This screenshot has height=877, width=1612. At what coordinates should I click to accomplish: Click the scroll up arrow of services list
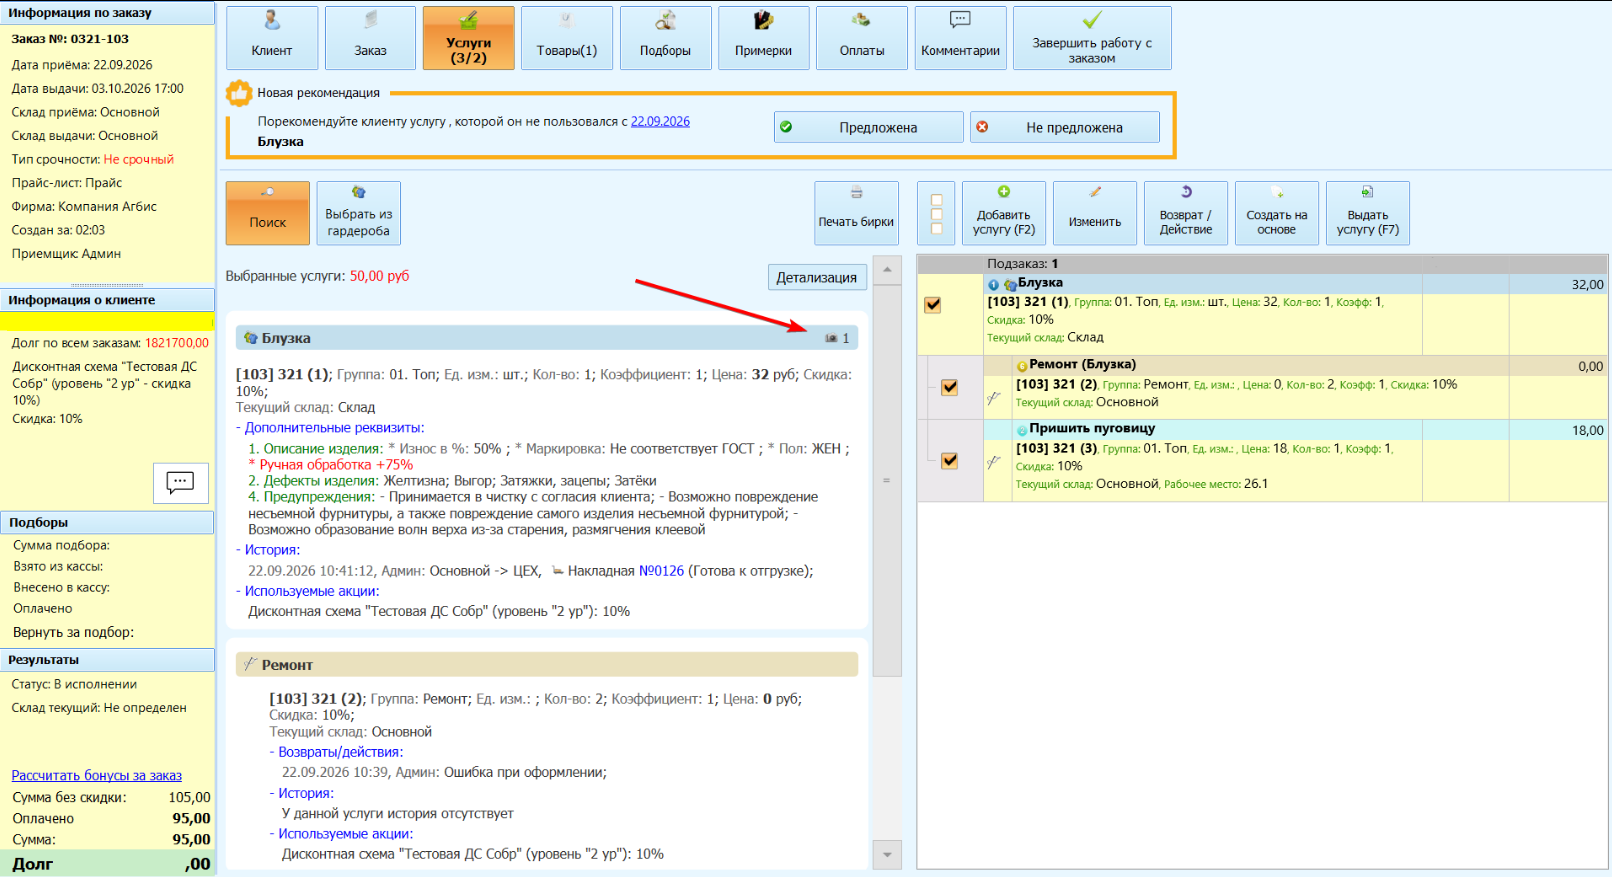[x=887, y=270]
